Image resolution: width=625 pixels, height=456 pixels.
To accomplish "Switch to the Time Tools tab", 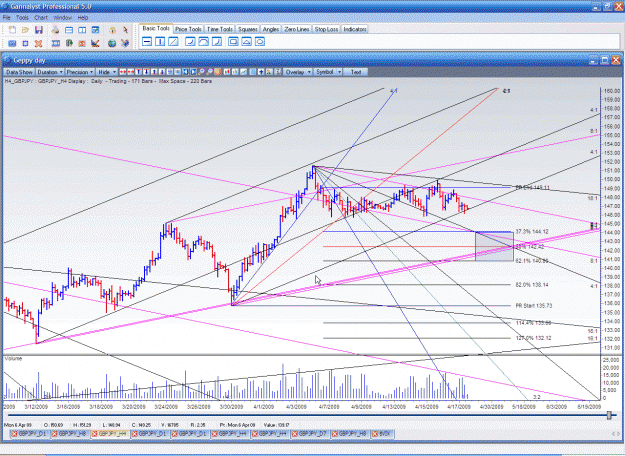I will click(220, 29).
